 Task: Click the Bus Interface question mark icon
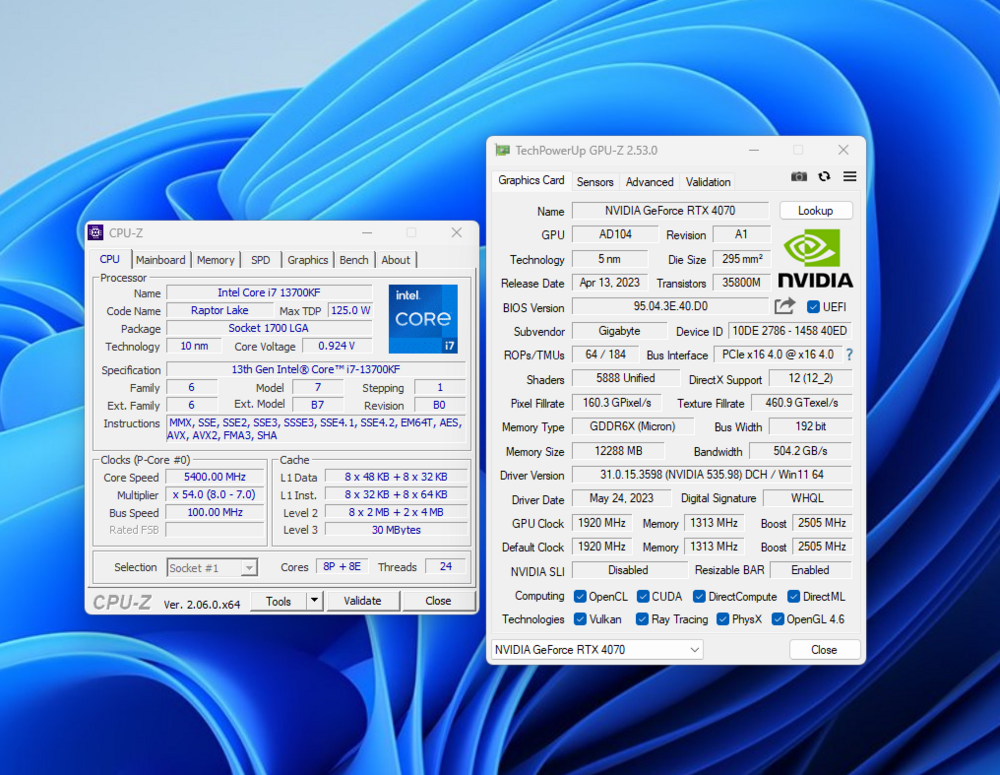[850, 355]
